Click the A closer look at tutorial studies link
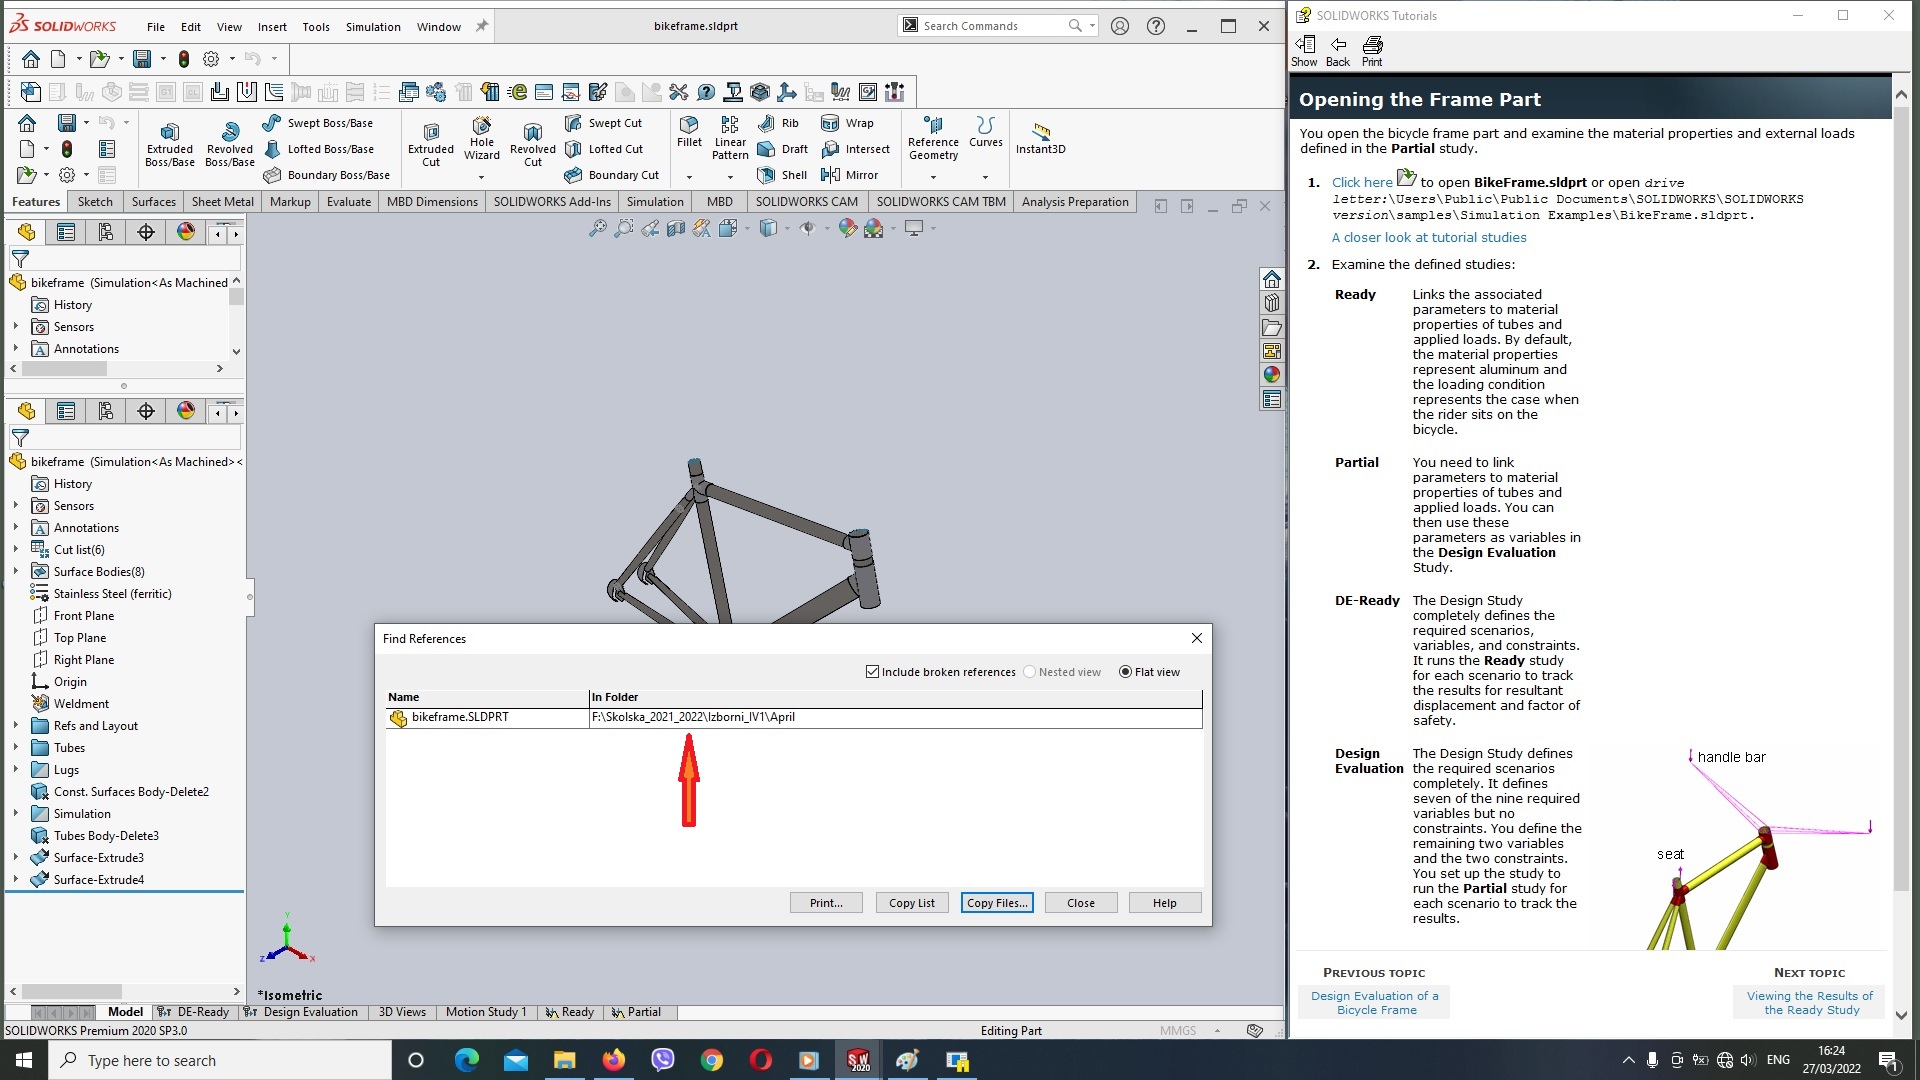Screen dimensions: 1920x1080 1429,237
